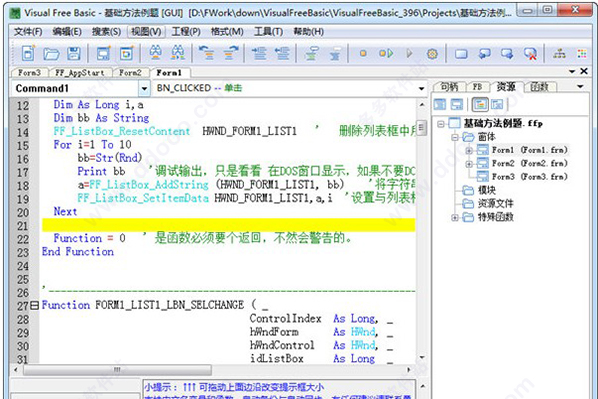Click the hierarchy tree diagram icon

559,54
